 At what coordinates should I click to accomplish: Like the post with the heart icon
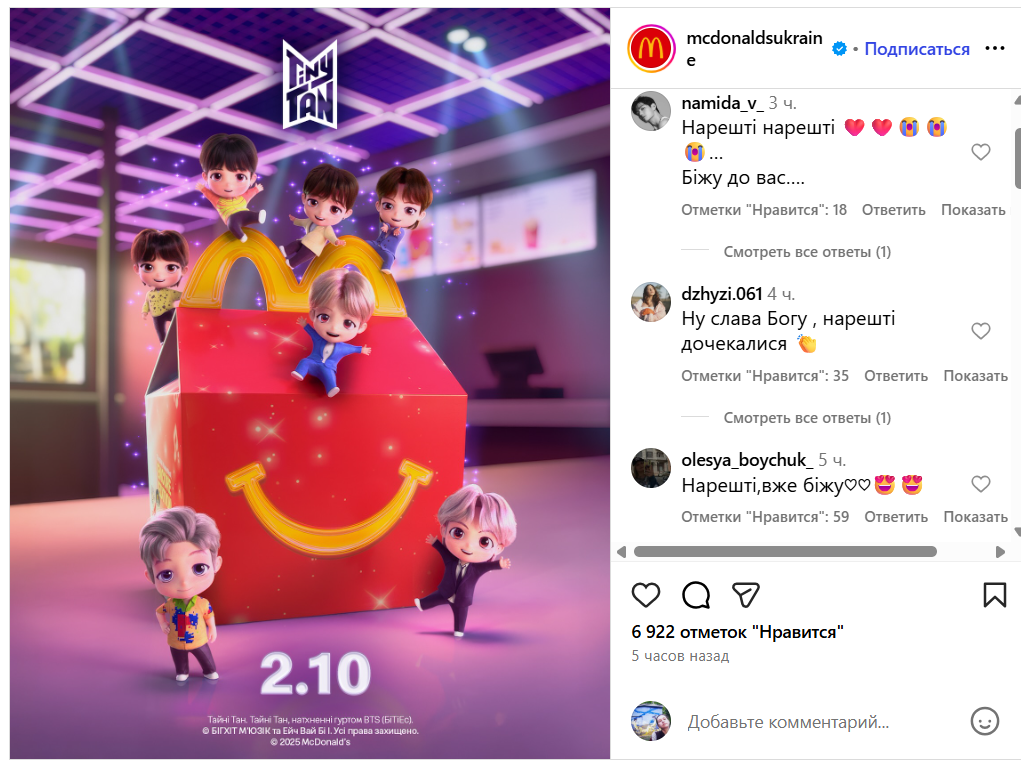coord(645,595)
